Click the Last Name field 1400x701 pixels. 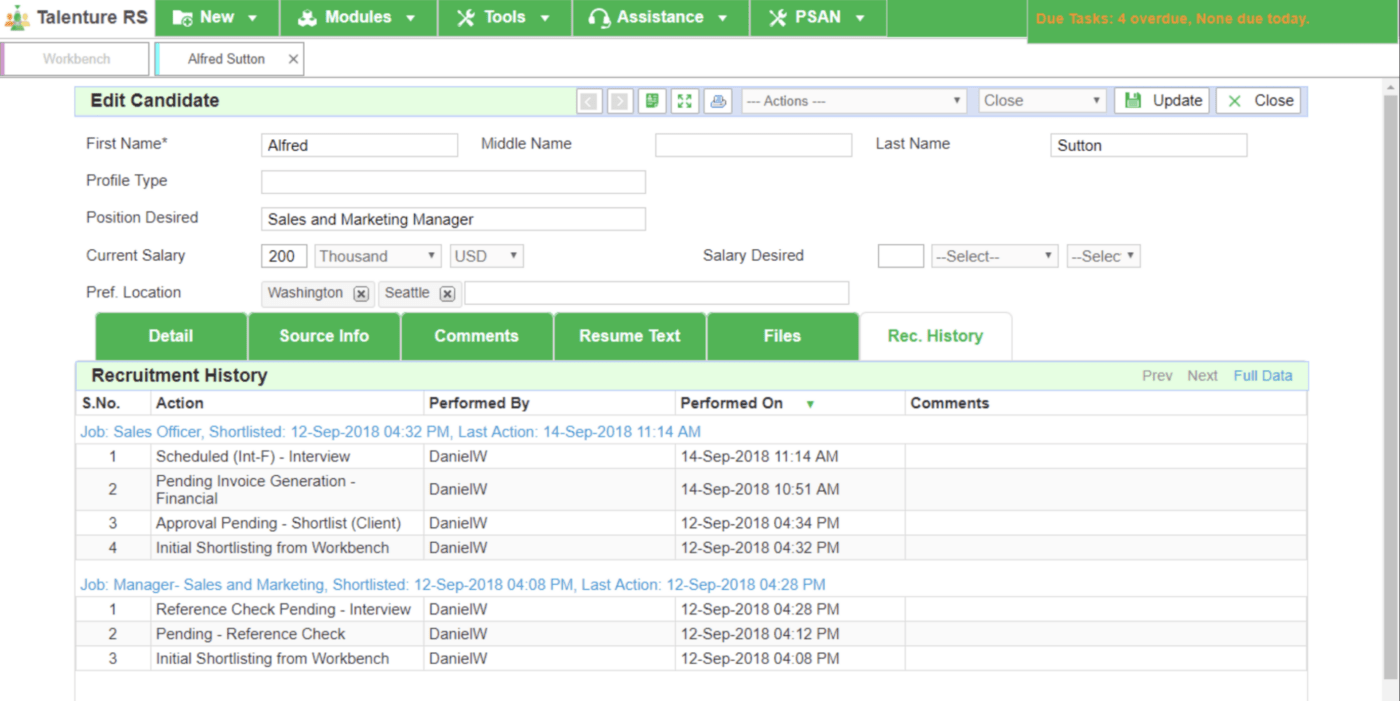(1148, 145)
